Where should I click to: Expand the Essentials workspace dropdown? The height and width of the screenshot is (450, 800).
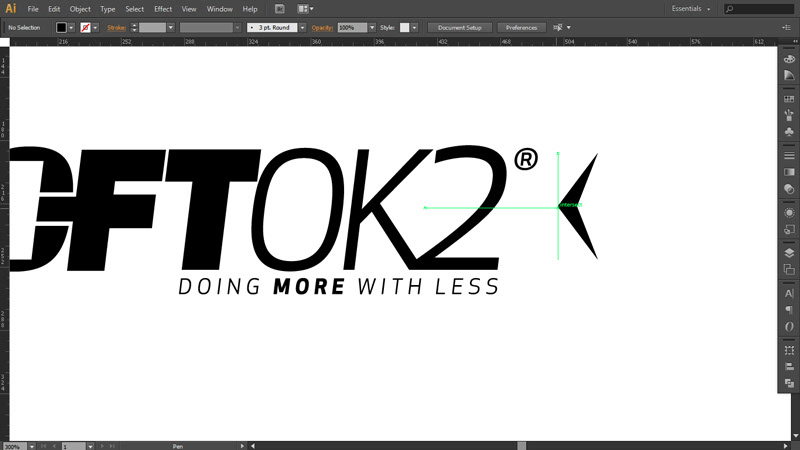692,8
